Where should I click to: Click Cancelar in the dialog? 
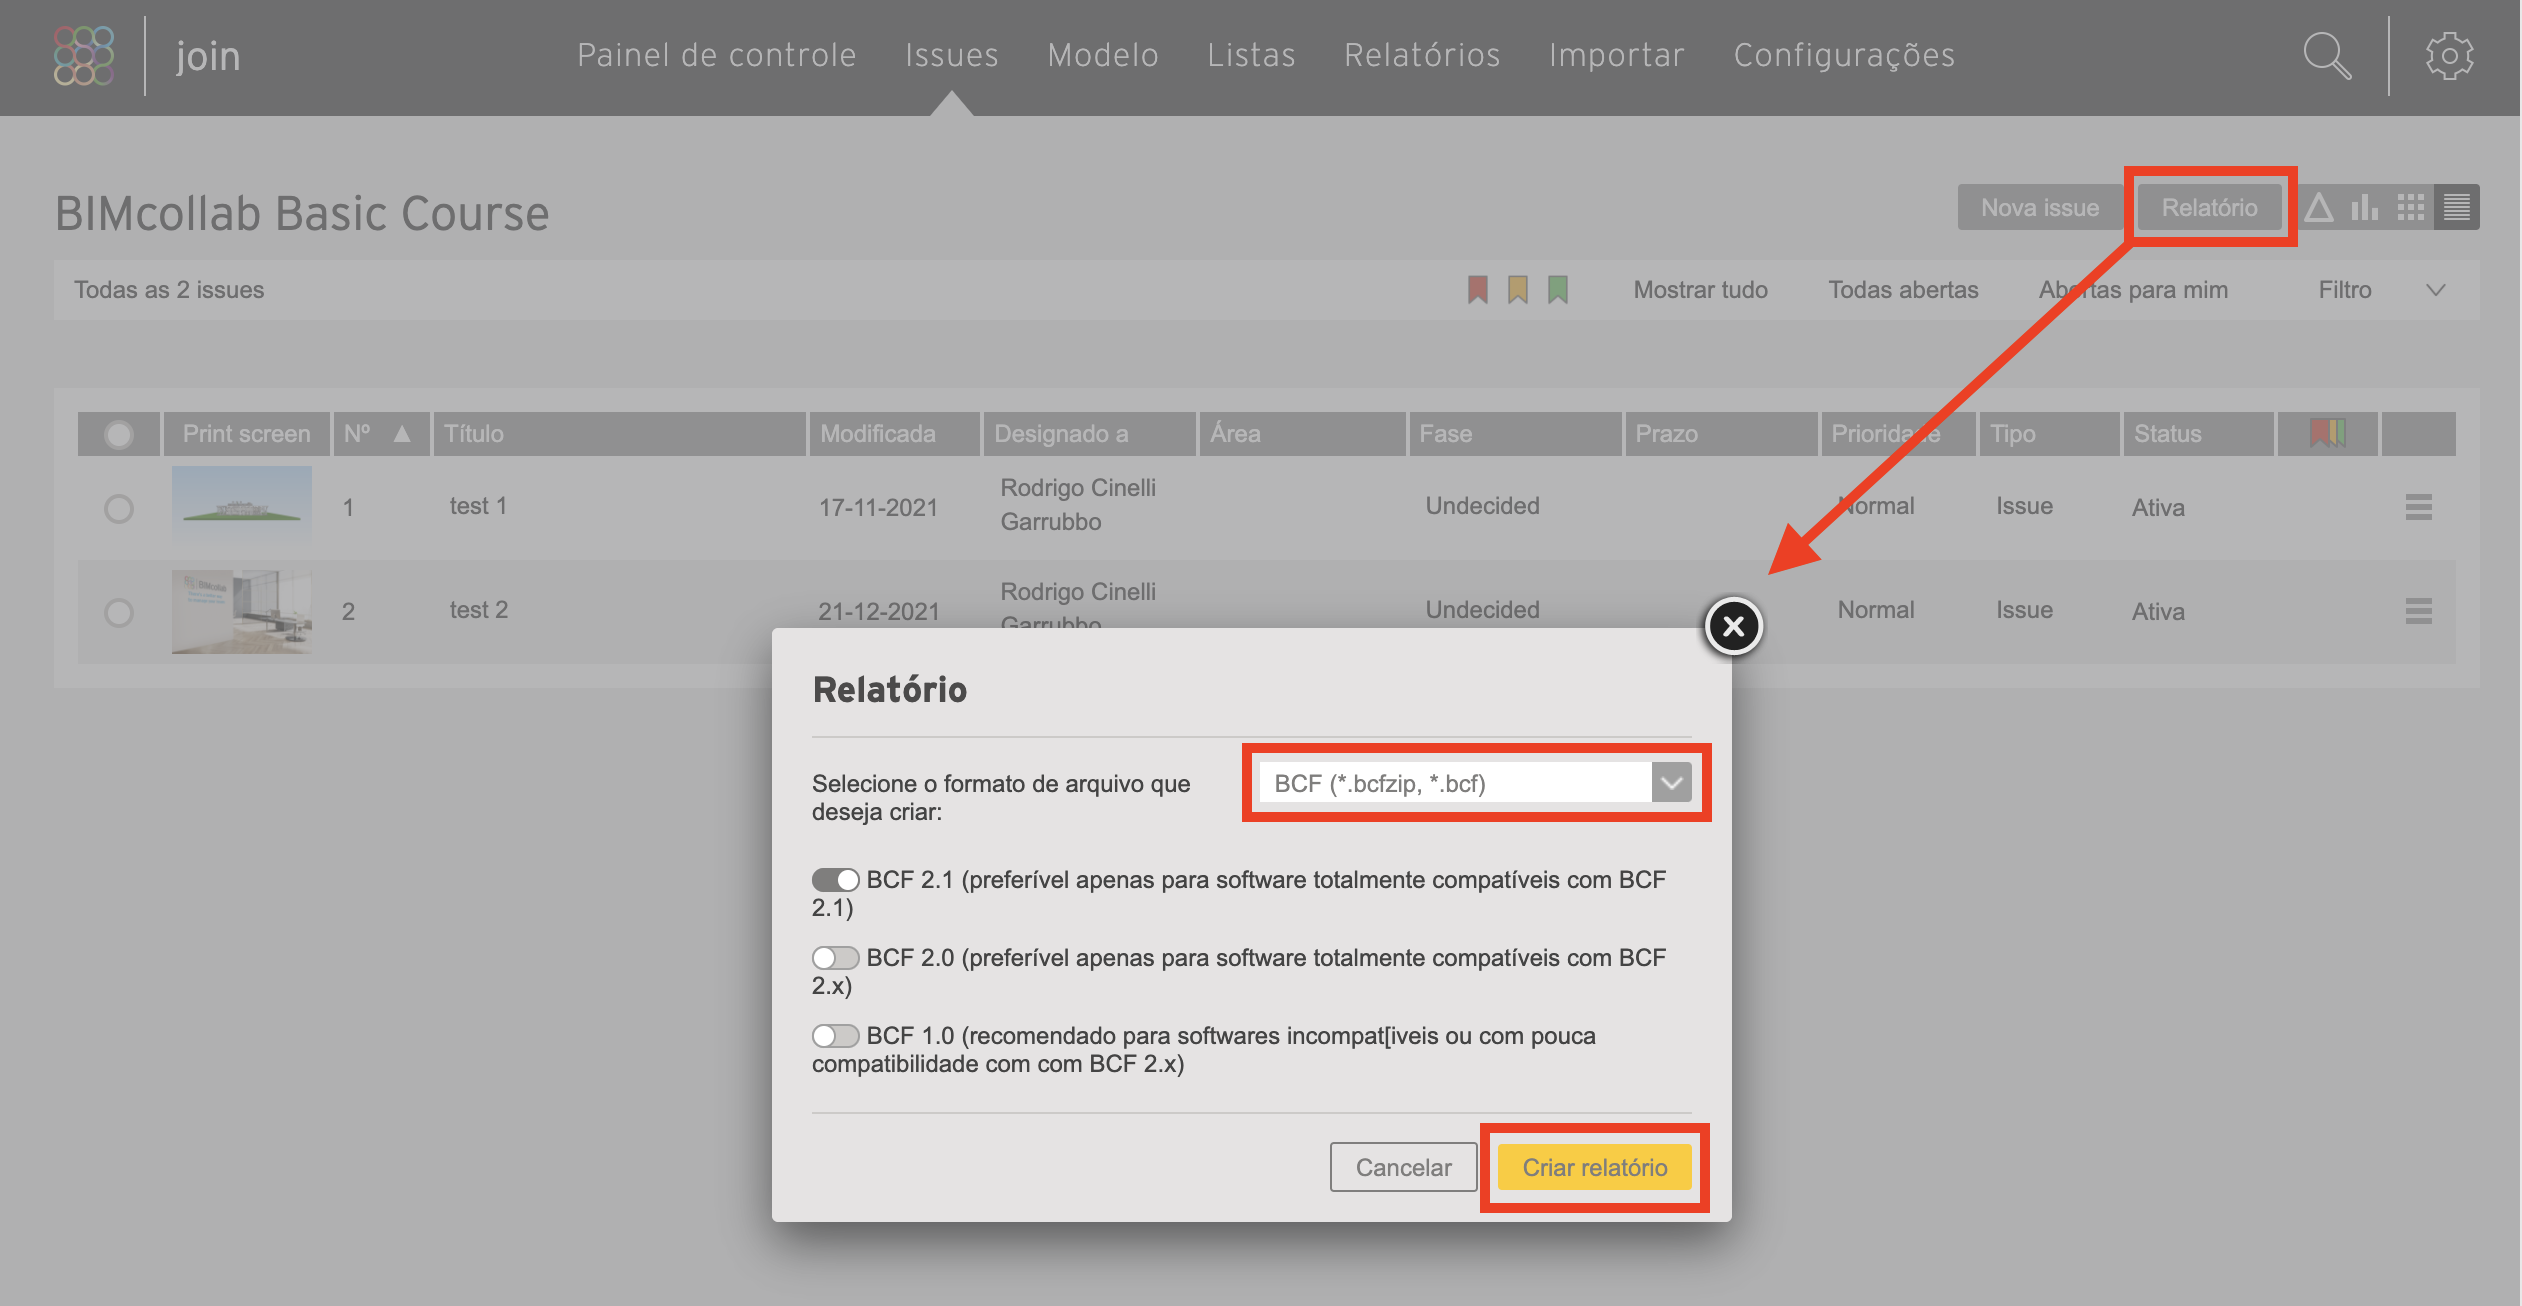(1403, 1167)
